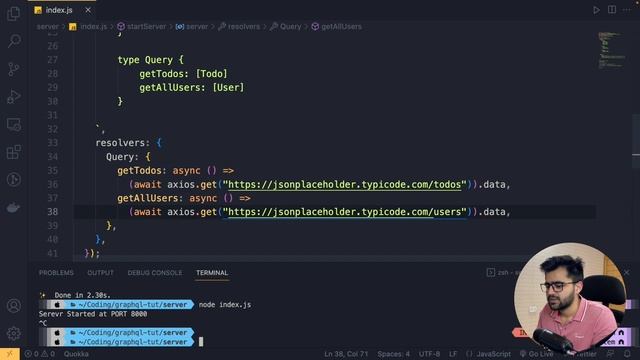This screenshot has width=640, height=360.
Task: Open the todos URL link on line 36
Action: click(x=344, y=184)
